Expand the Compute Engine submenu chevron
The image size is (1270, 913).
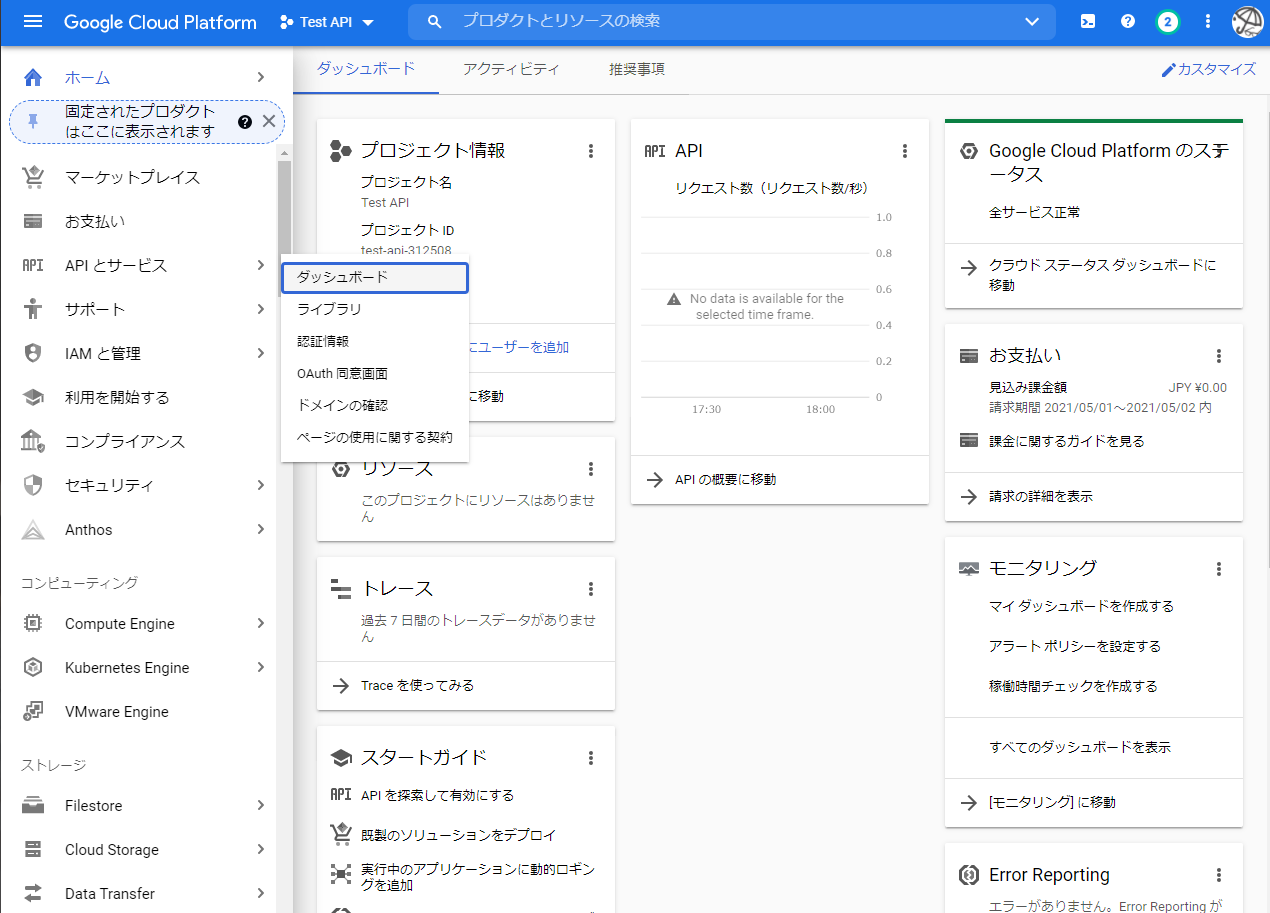(260, 624)
